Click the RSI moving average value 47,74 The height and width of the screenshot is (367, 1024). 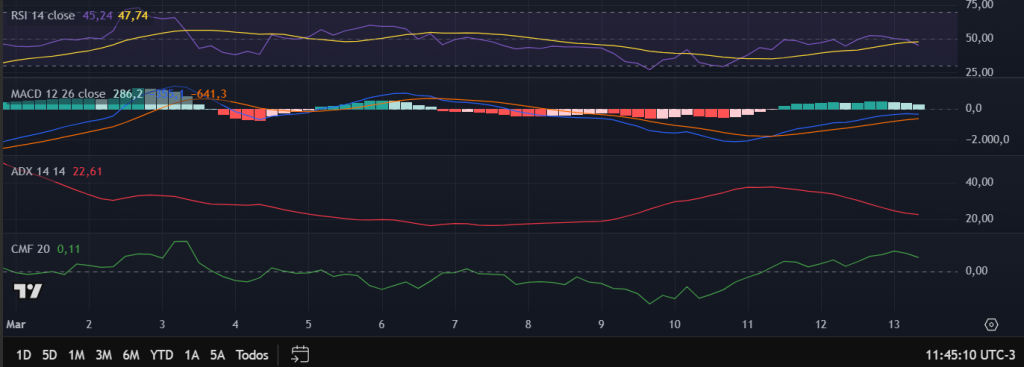(133, 16)
